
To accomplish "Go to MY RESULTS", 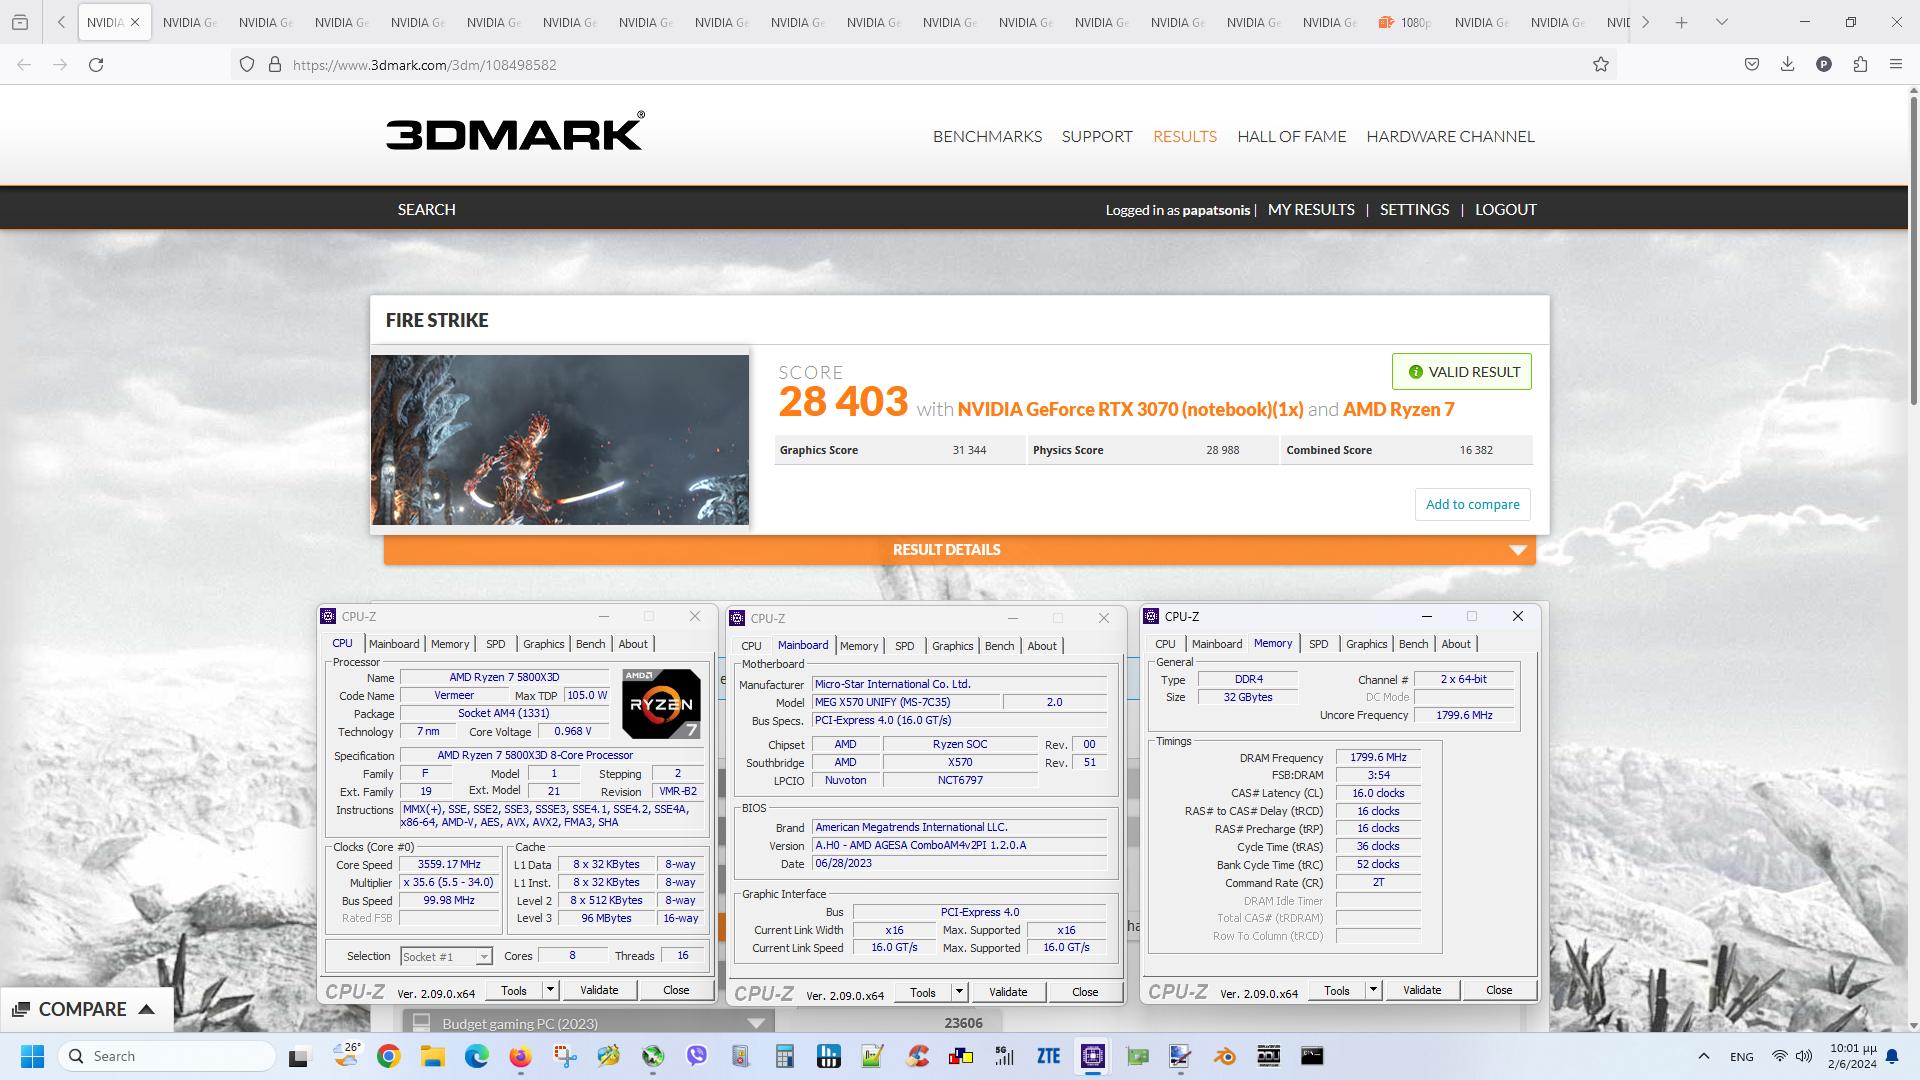I will coord(1311,210).
